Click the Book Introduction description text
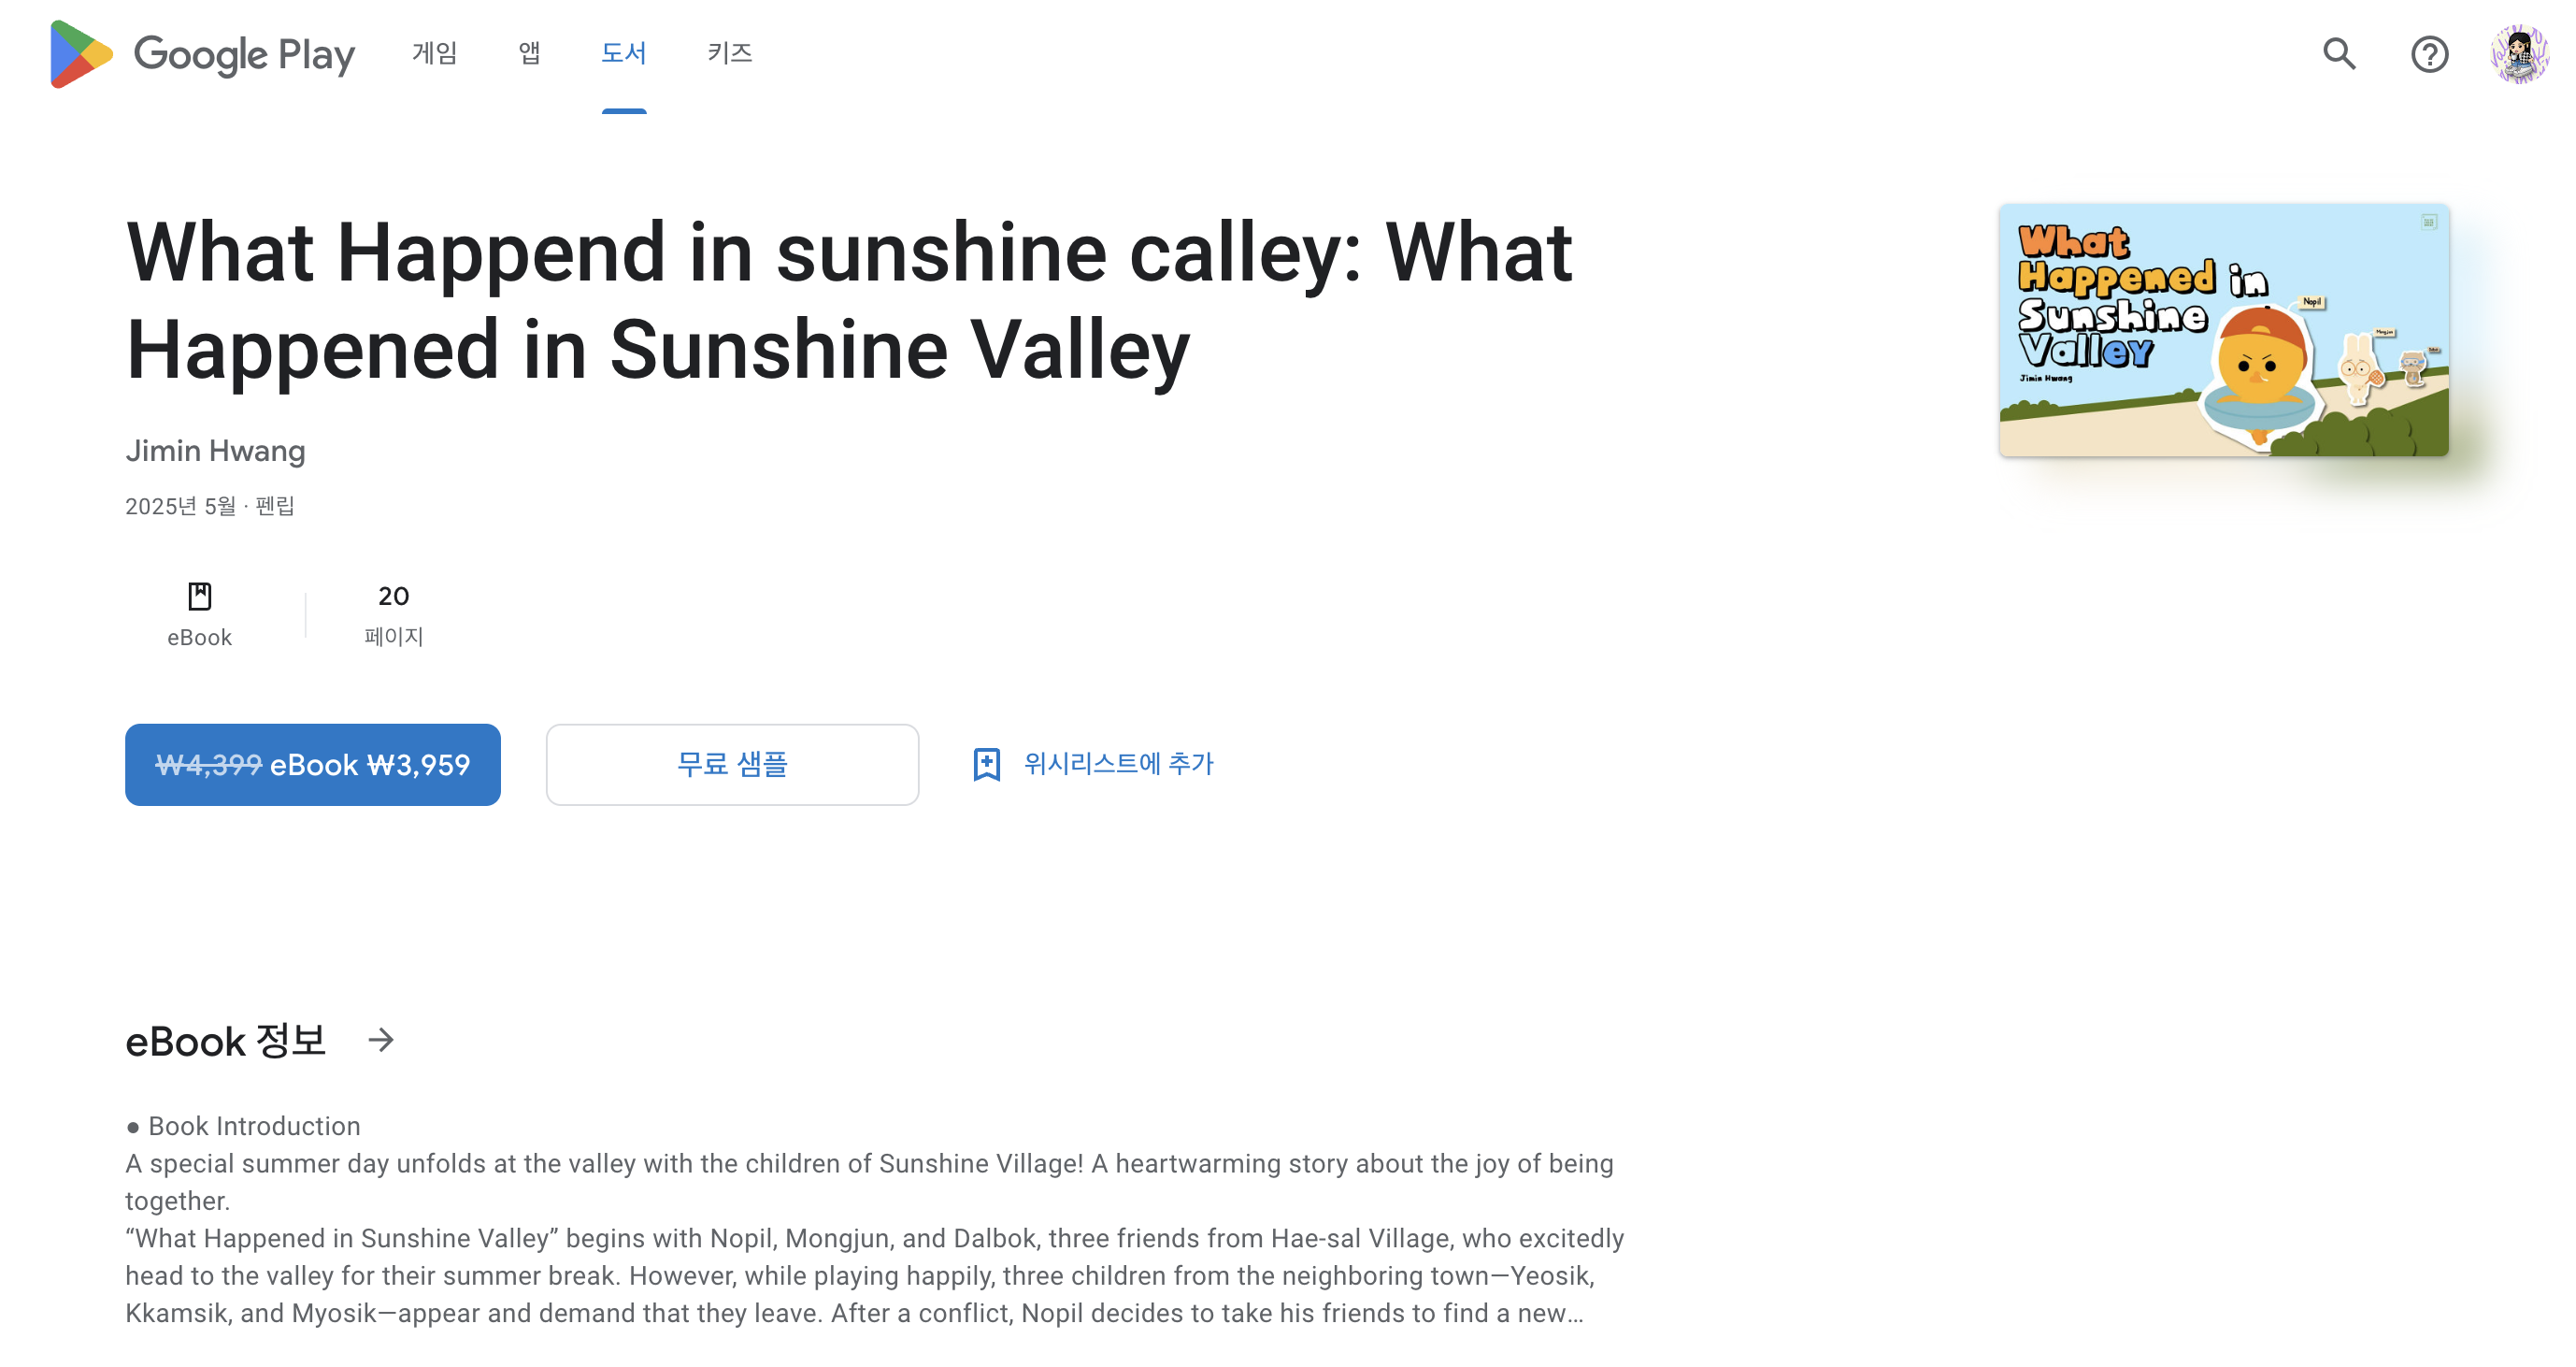 click(x=875, y=1219)
